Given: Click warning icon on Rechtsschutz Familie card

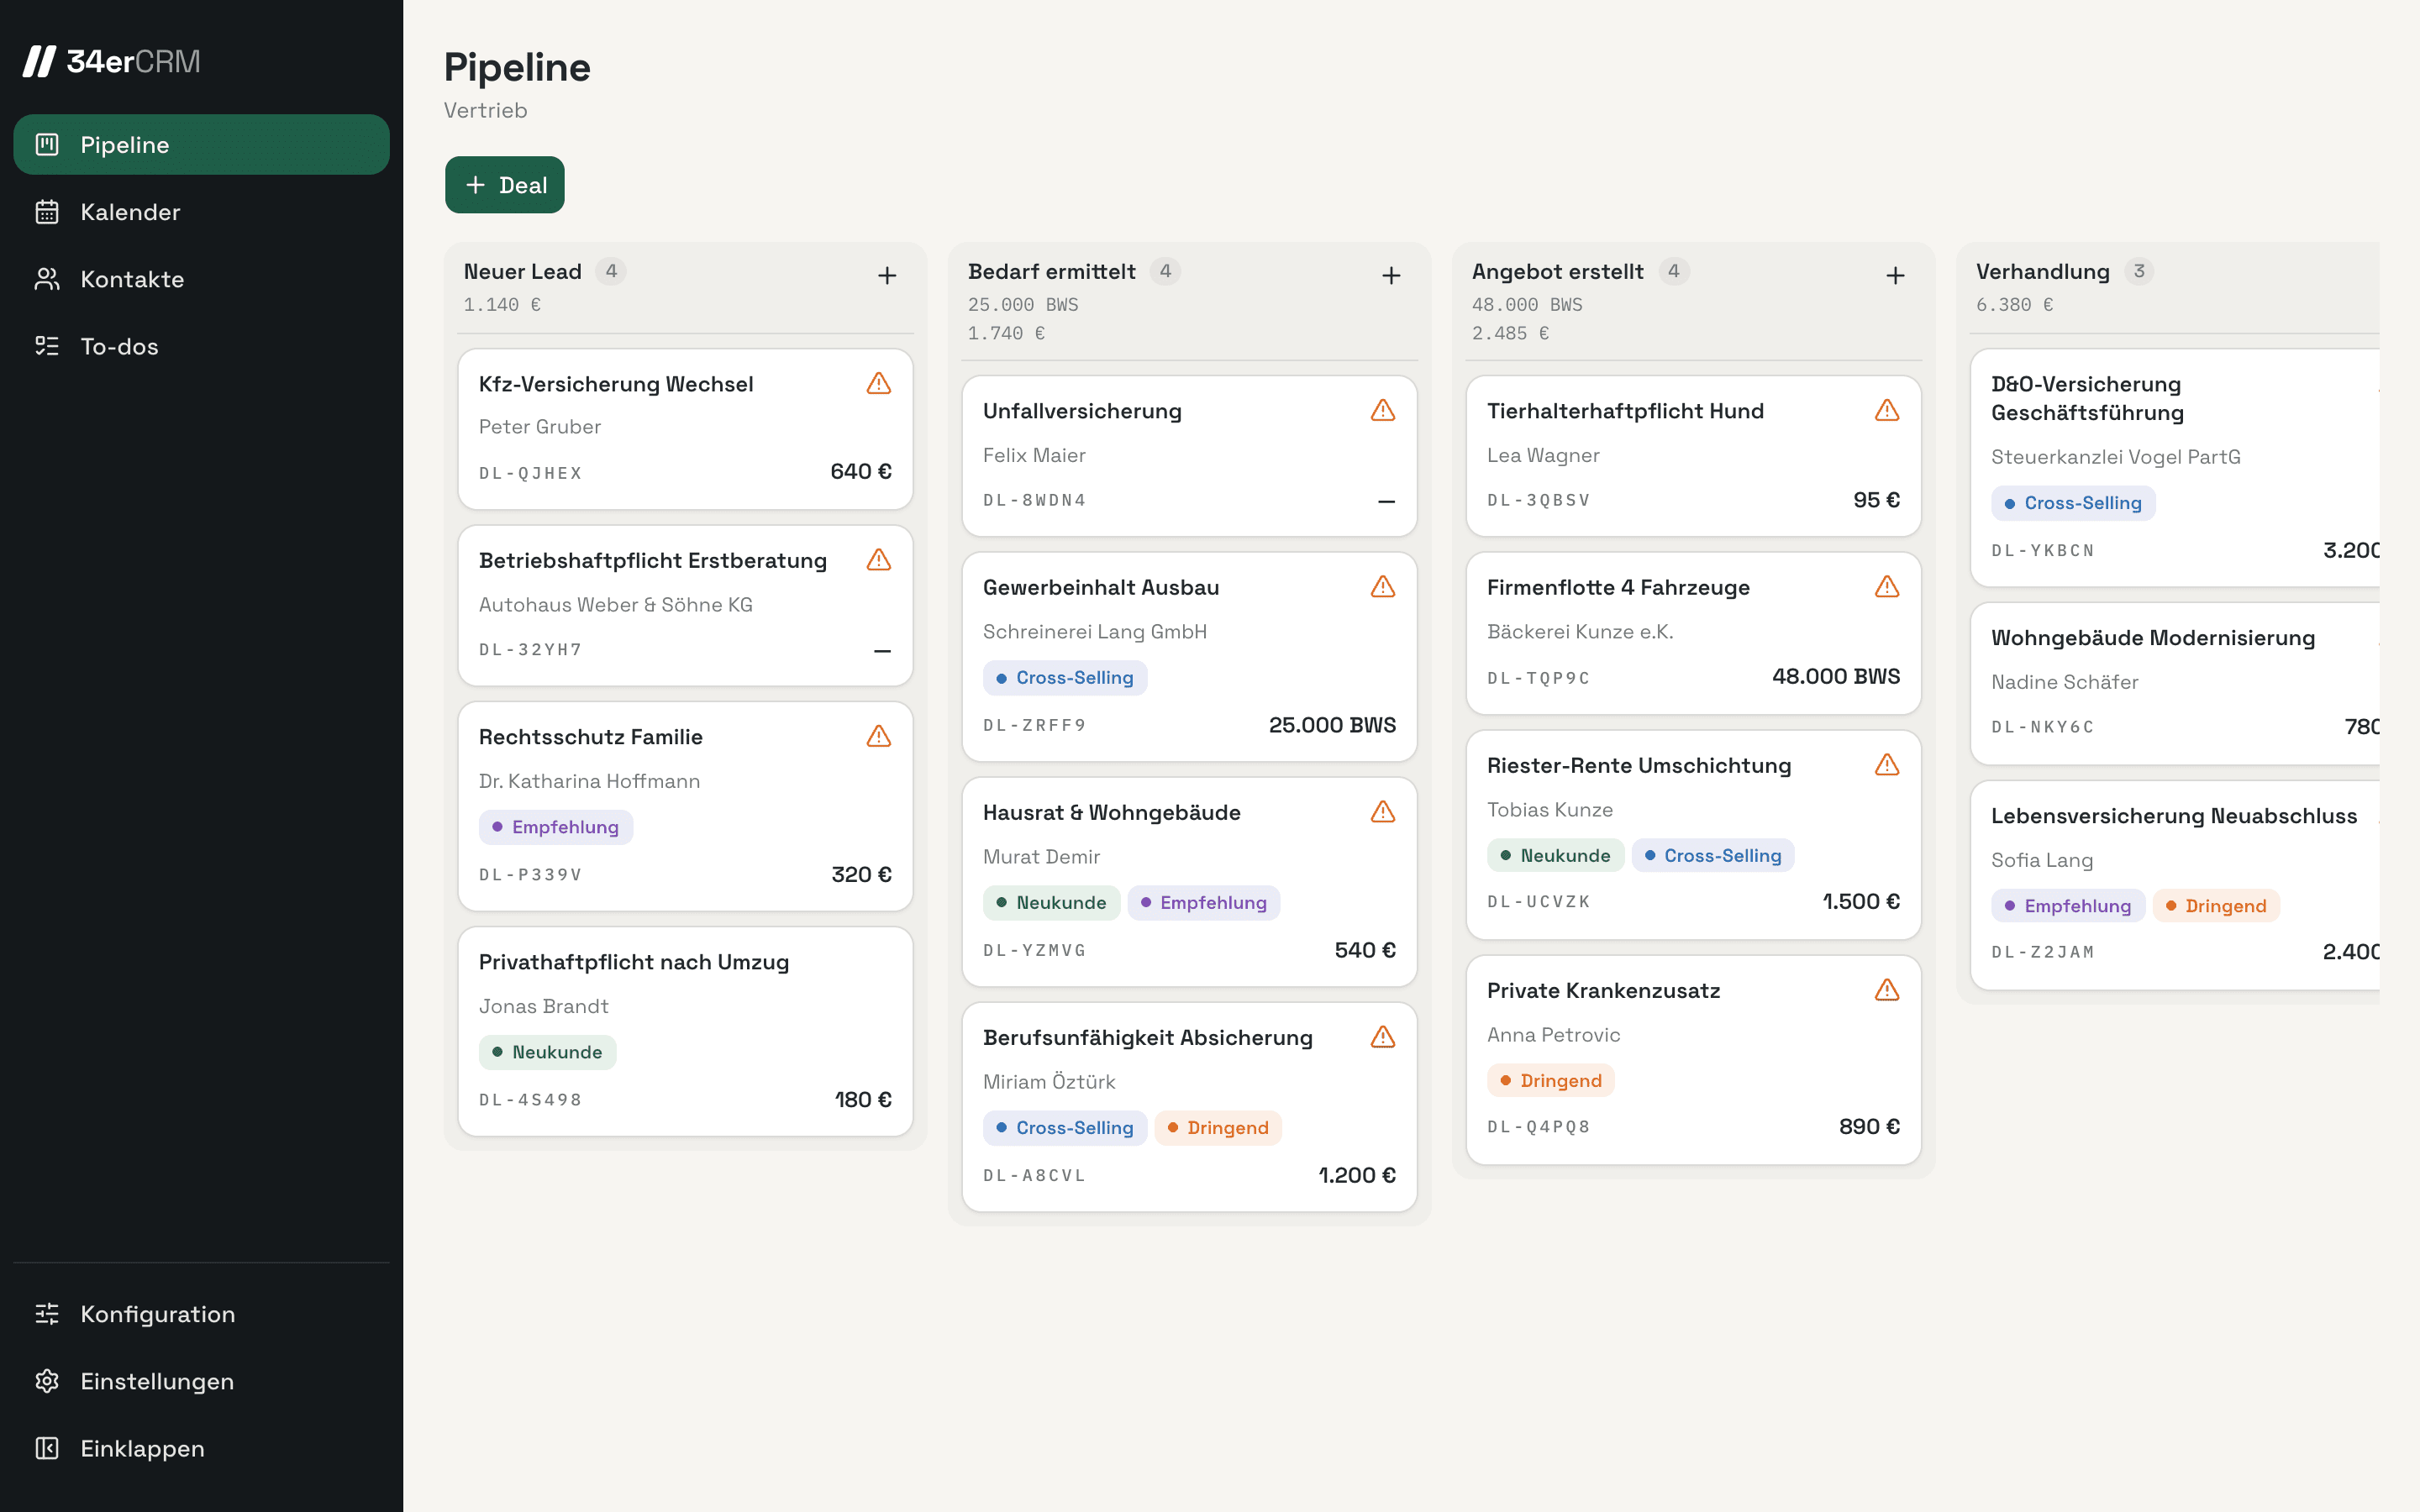Looking at the screenshot, I should 879,736.
